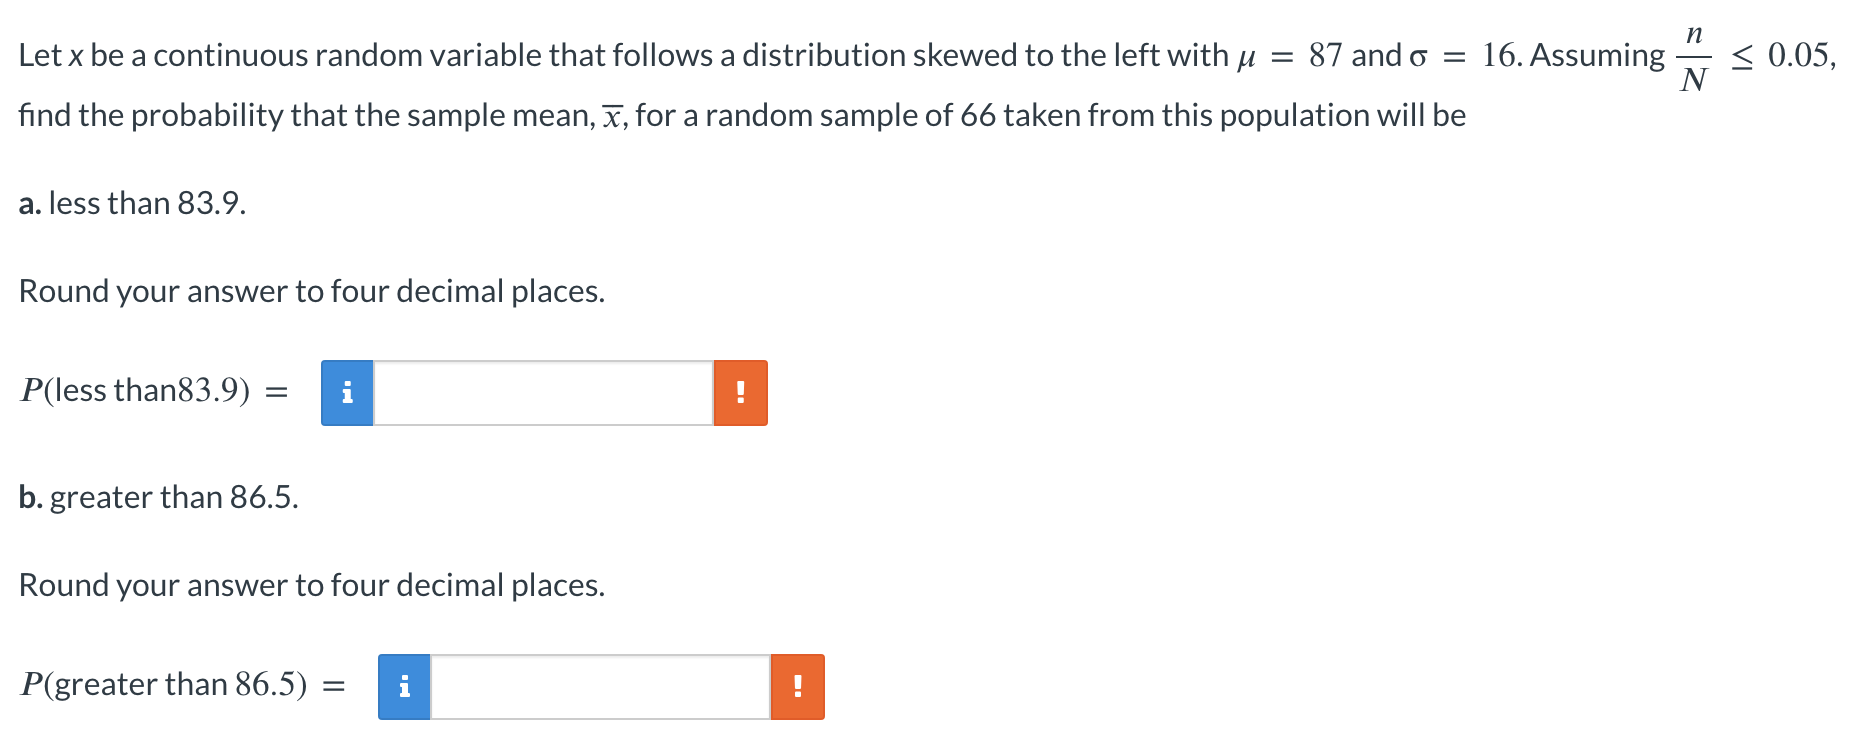Click the label 'a. less than 83.9.'

[131, 204]
